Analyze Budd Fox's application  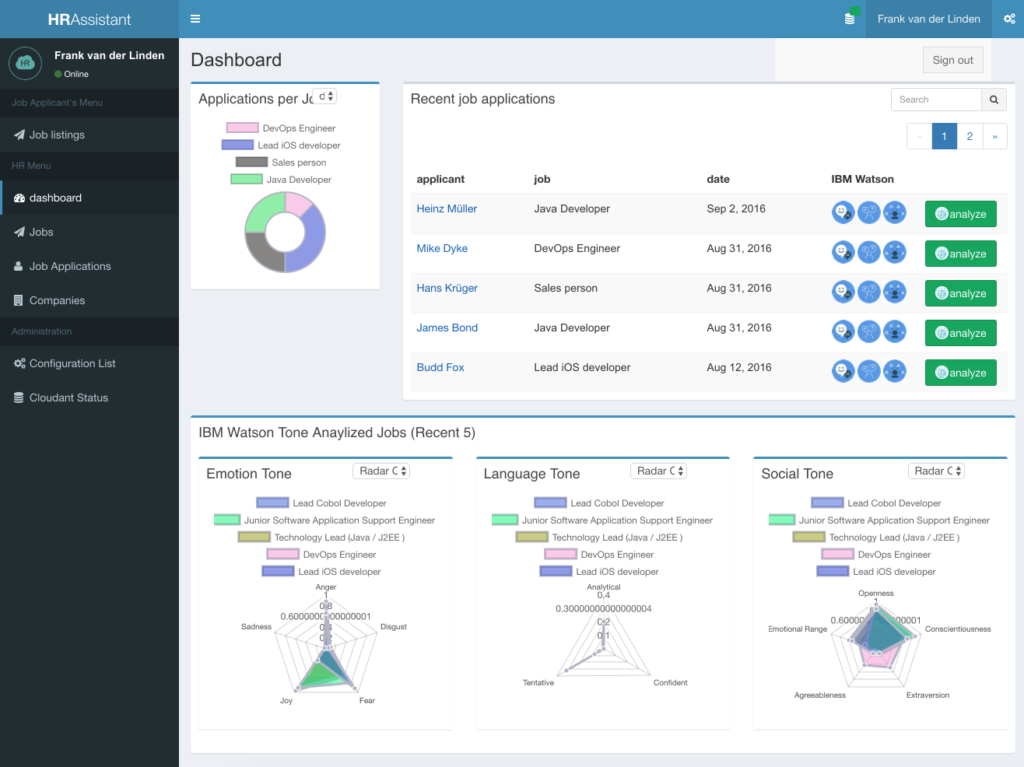960,373
